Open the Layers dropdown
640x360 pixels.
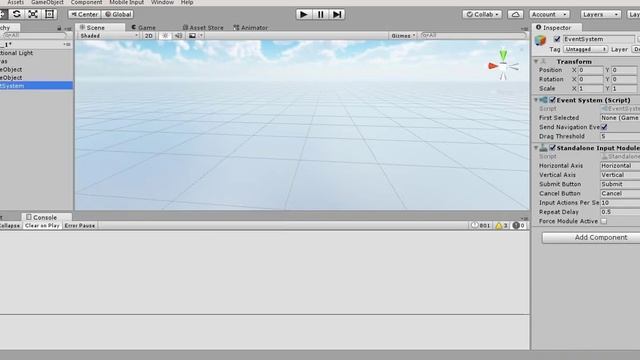click(600, 14)
